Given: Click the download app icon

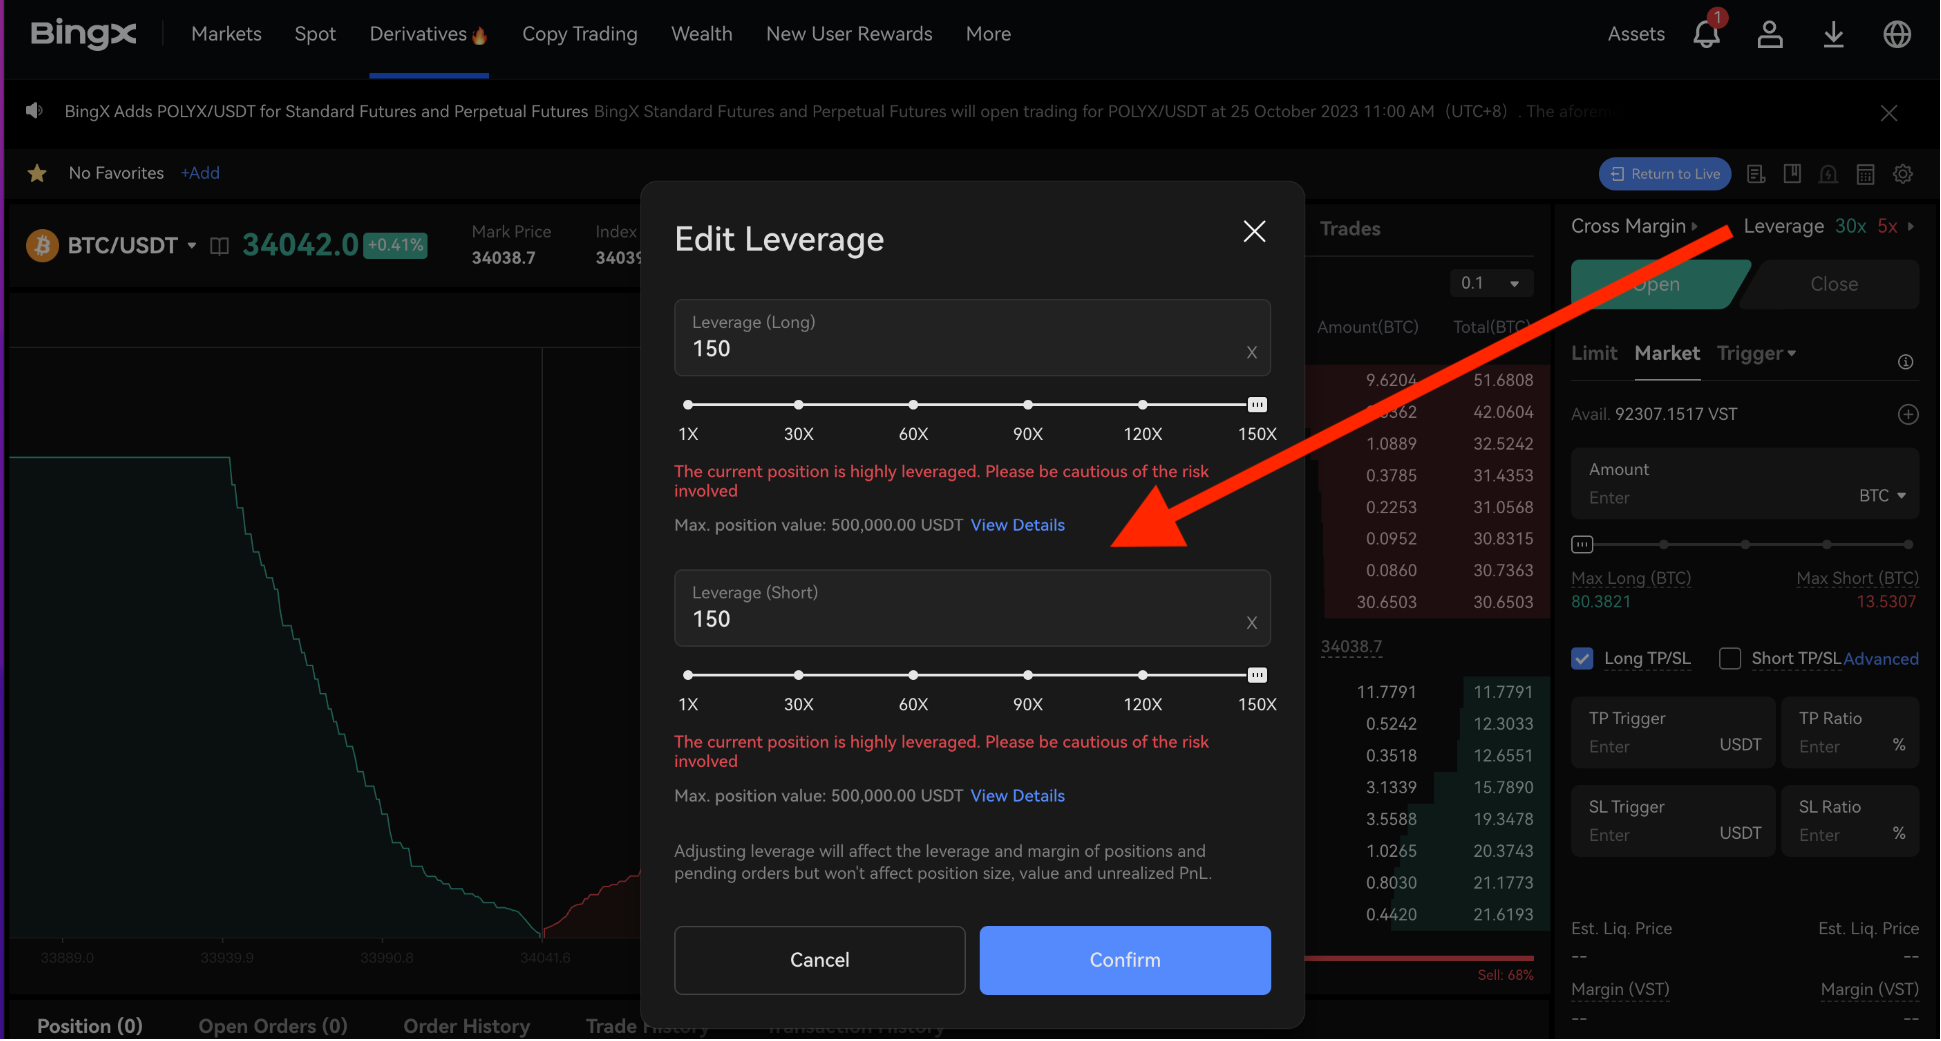Looking at the screenshot, I should [1833, 34].
